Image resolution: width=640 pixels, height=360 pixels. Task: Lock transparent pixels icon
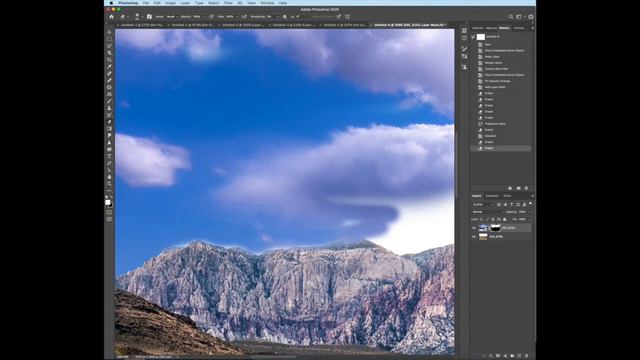(481, 219)
